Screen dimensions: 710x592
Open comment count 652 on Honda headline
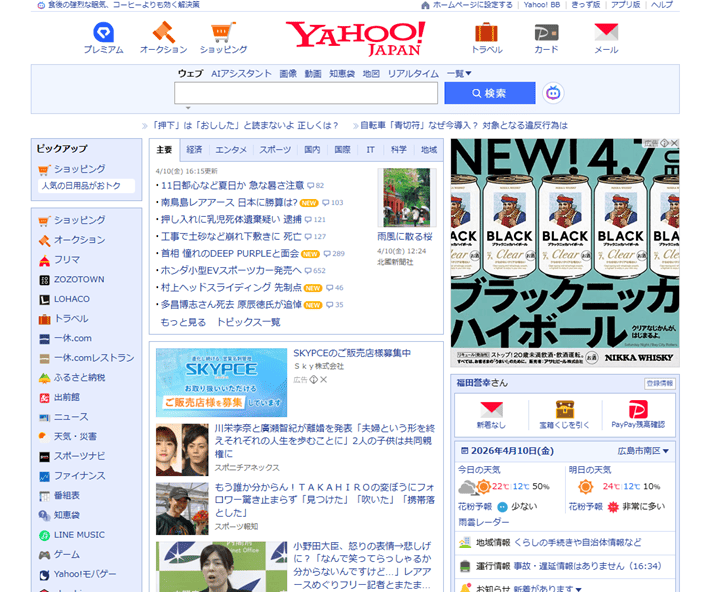(316, 270)
